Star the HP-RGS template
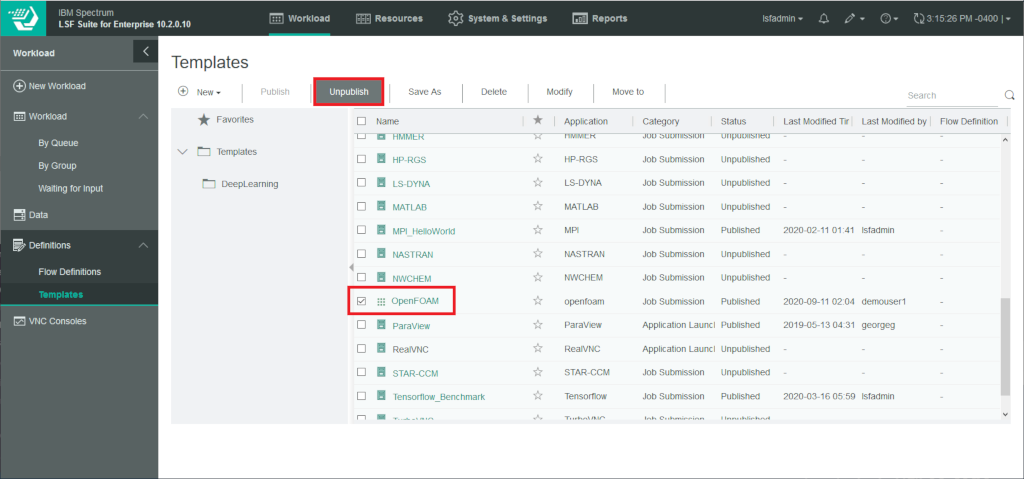Image resolution: width=1024 pixels, height=479 pixels. (537, 159)
